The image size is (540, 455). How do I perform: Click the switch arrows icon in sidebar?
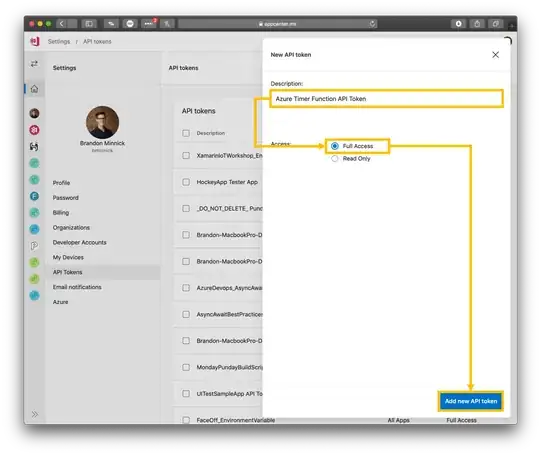coord(34,64)
